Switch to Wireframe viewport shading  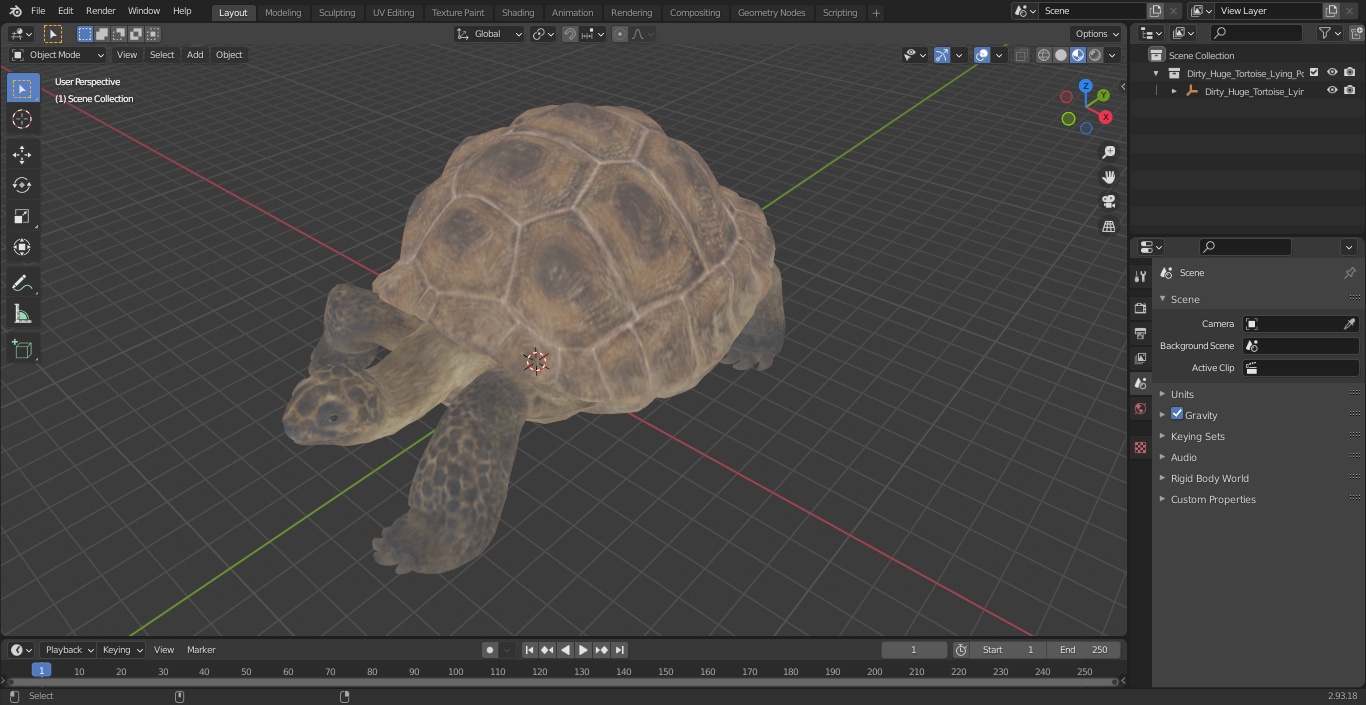click(x=1043, y=55)
